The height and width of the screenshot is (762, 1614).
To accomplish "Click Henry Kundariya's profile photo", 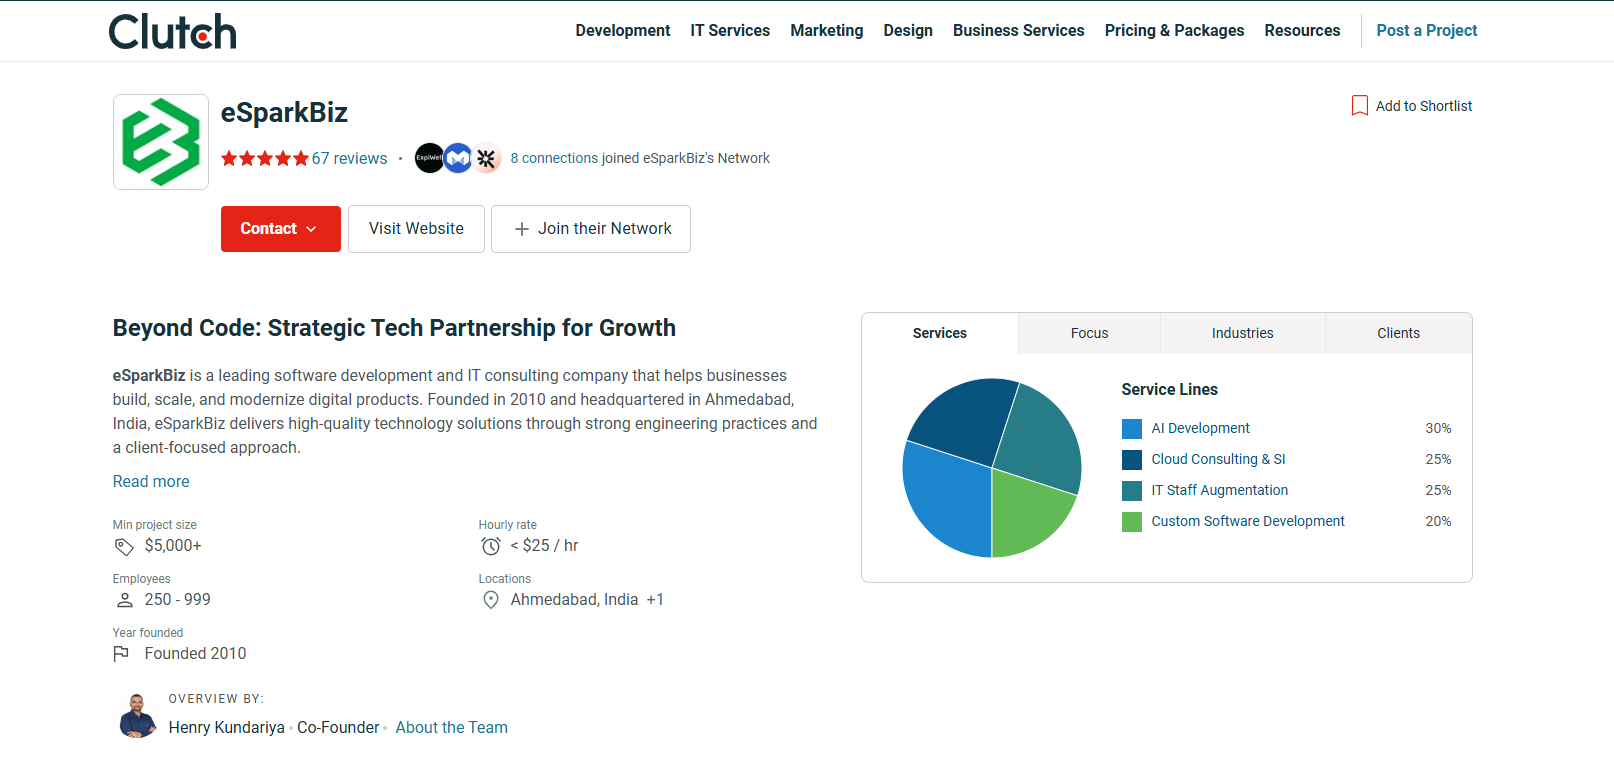I will click(137, 716).
